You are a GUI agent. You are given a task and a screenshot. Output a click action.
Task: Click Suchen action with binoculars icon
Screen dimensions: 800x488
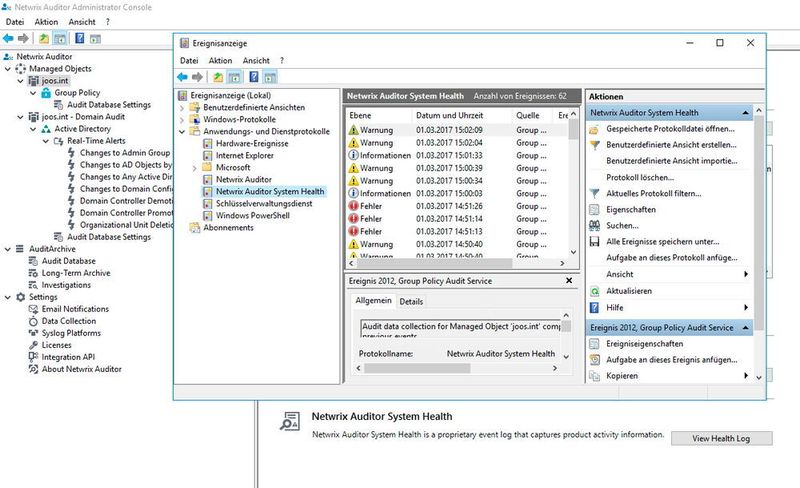point(622,226)
